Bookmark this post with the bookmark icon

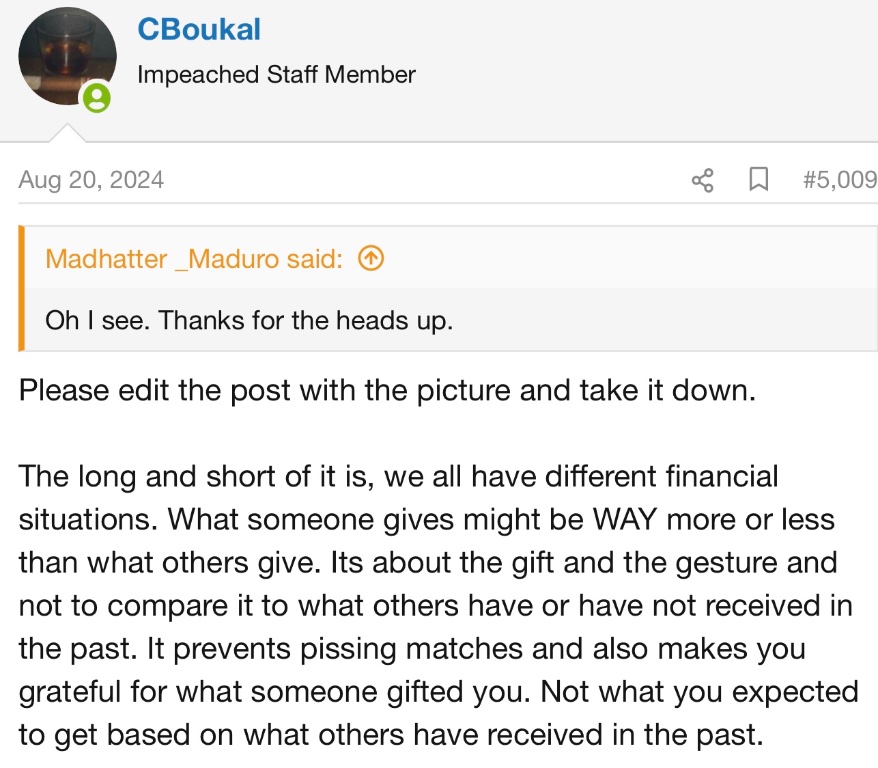coord(759,180)
